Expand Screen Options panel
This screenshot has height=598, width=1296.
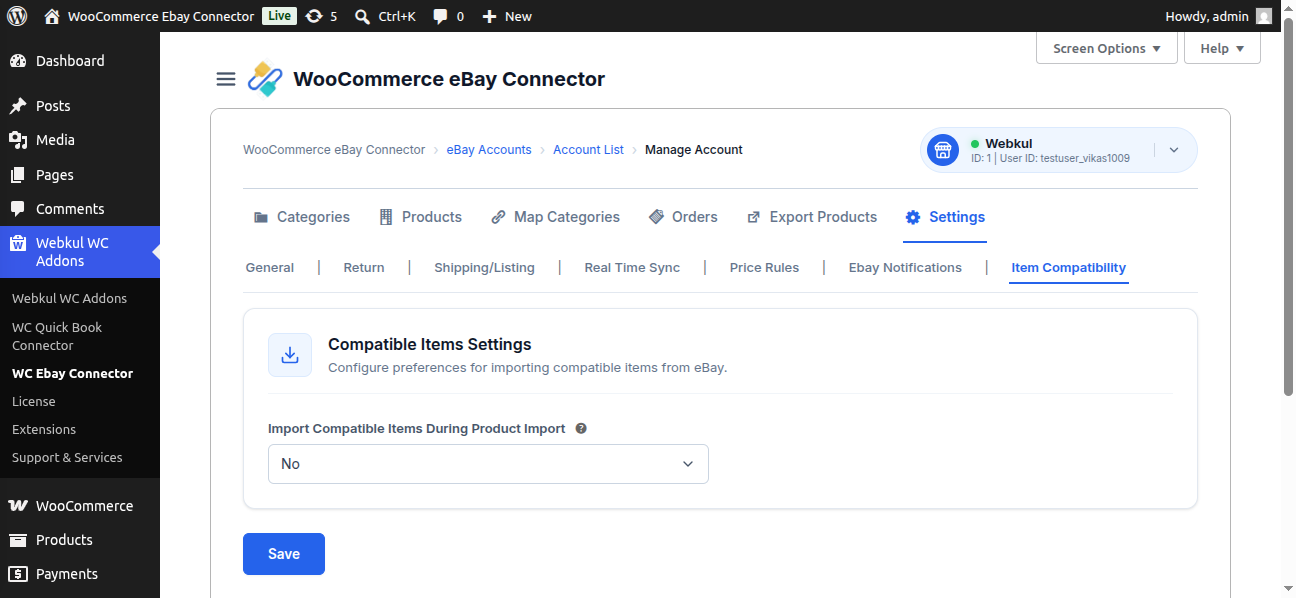pos(1107,48)
